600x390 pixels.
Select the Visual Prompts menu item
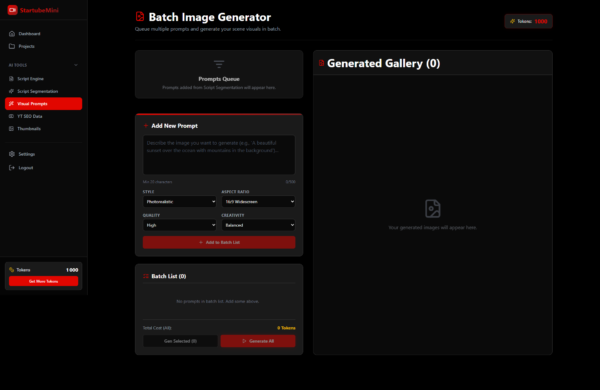(x=44, y=104)
